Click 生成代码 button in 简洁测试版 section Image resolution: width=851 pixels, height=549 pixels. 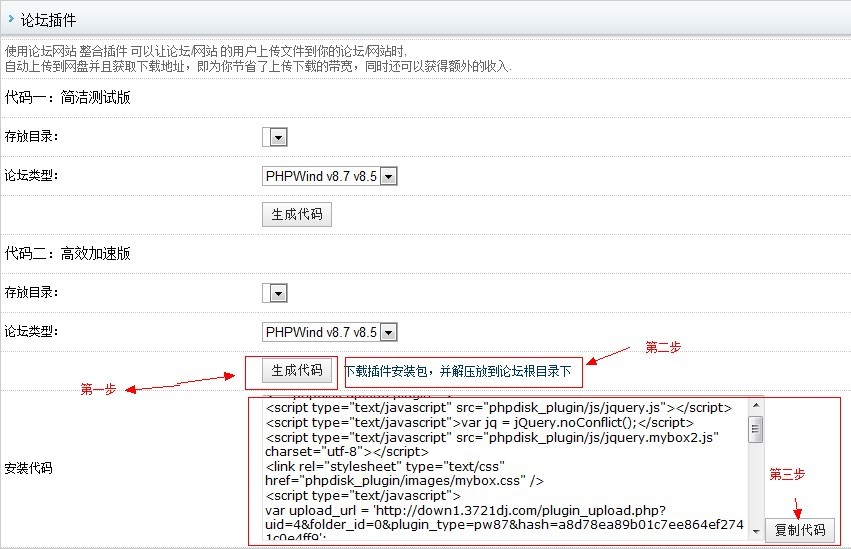(297, 214)
